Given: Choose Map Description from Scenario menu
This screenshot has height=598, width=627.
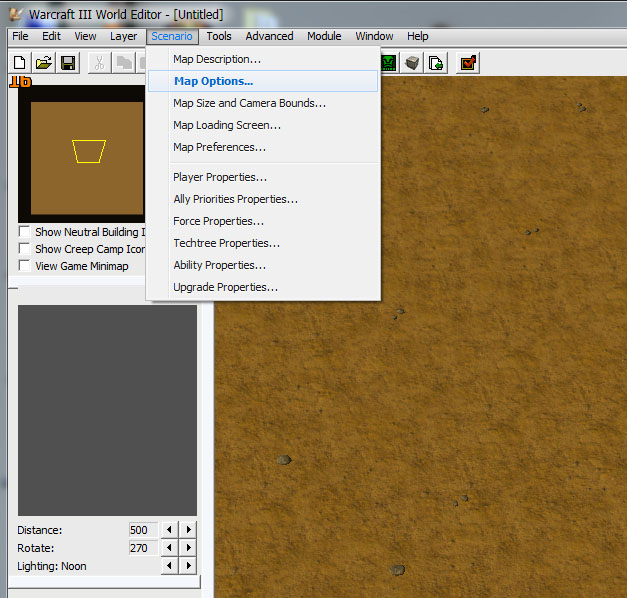Looking at the screenshot, I should pyautogui.click(x=263, y=59).
